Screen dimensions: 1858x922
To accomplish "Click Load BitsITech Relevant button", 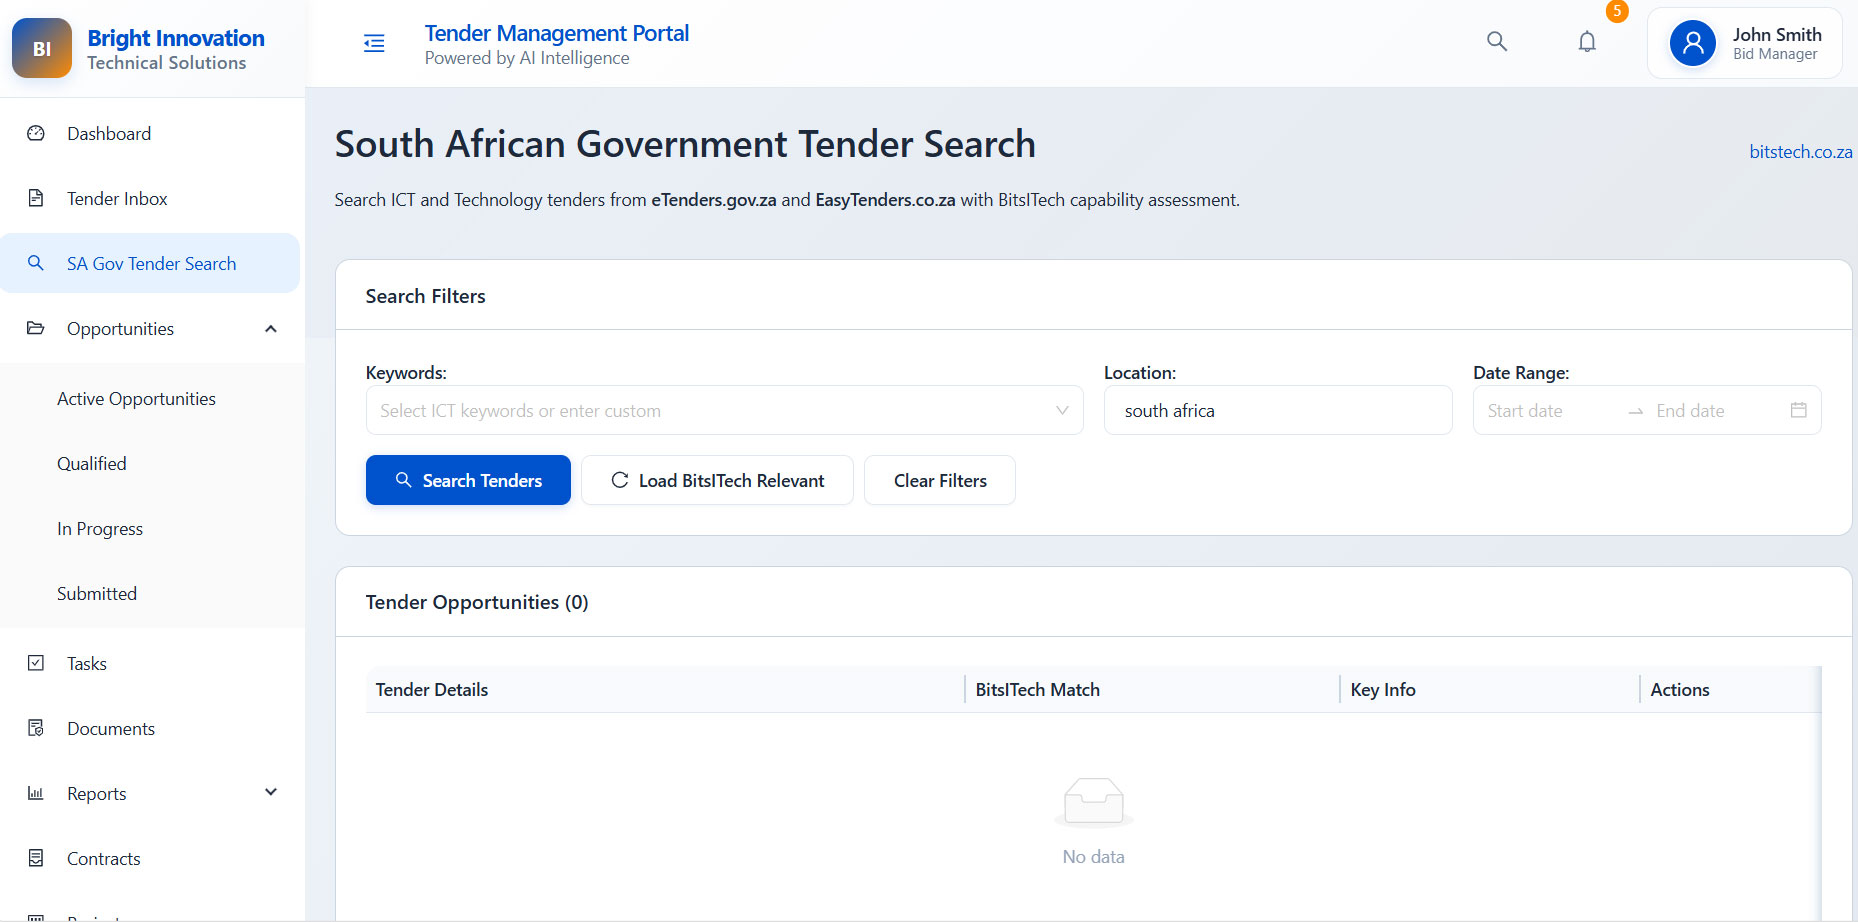I will click(x=717, y=481).
